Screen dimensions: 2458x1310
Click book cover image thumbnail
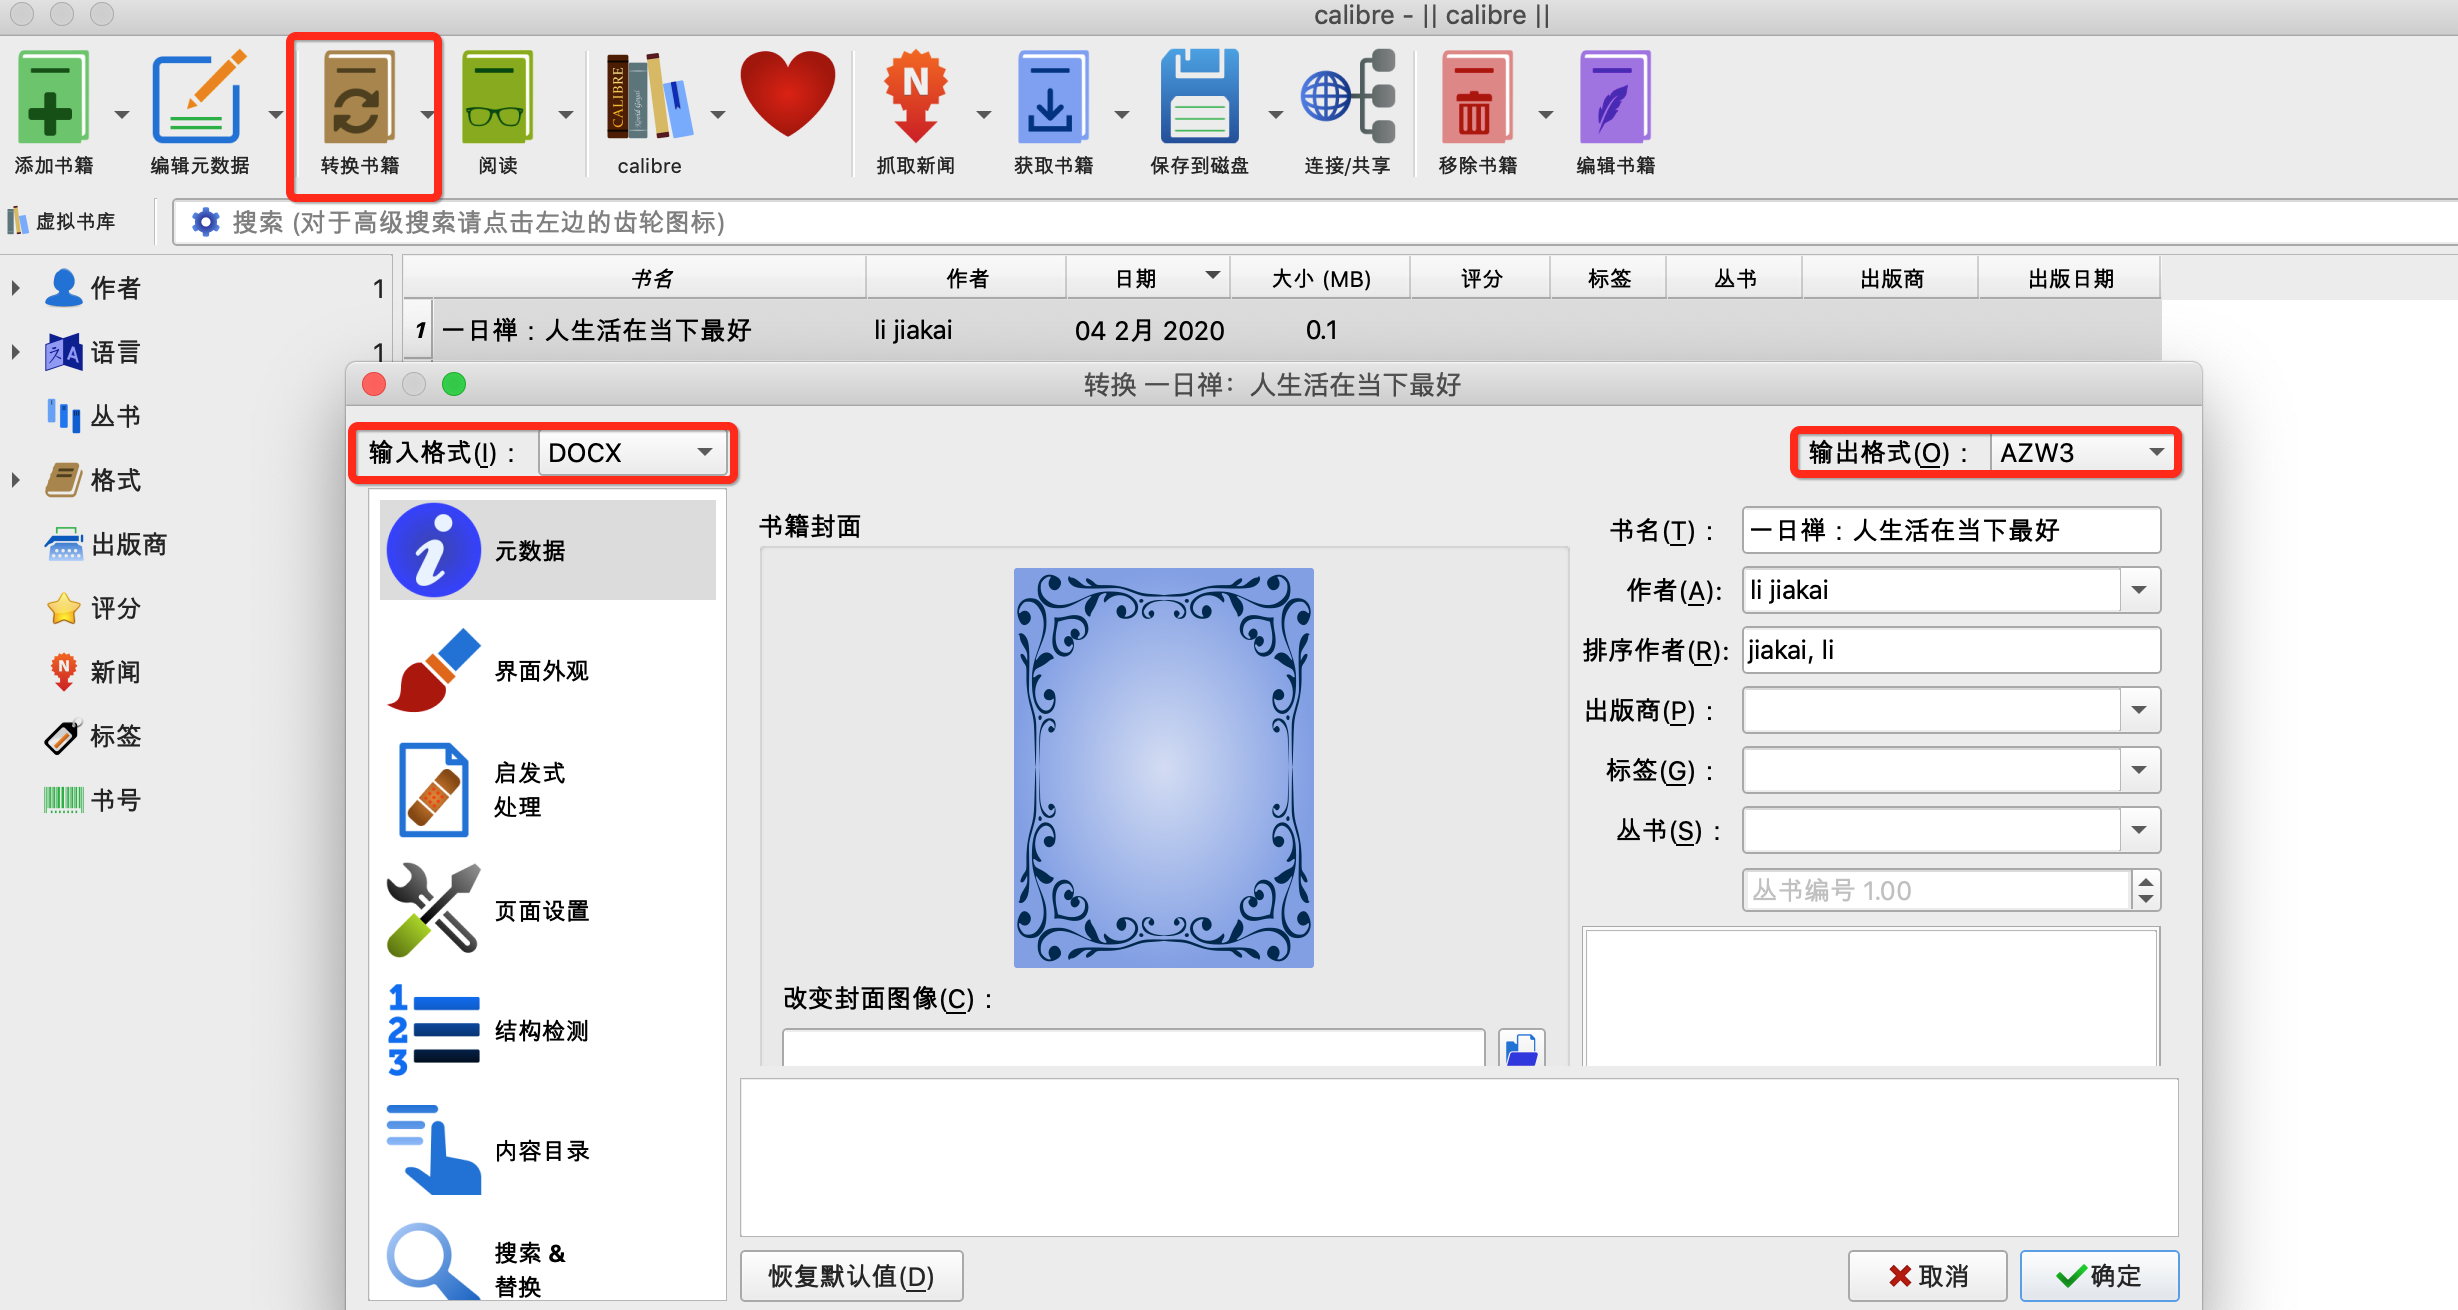pos(1162,767)
